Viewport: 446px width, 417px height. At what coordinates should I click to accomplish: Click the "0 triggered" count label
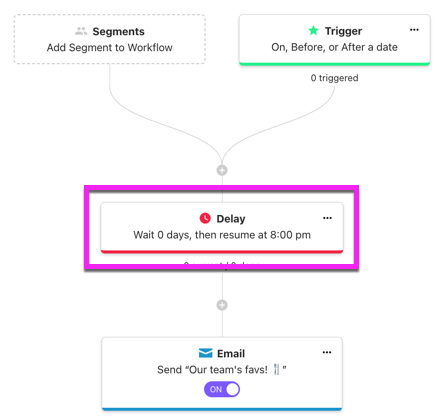[335, 78]
